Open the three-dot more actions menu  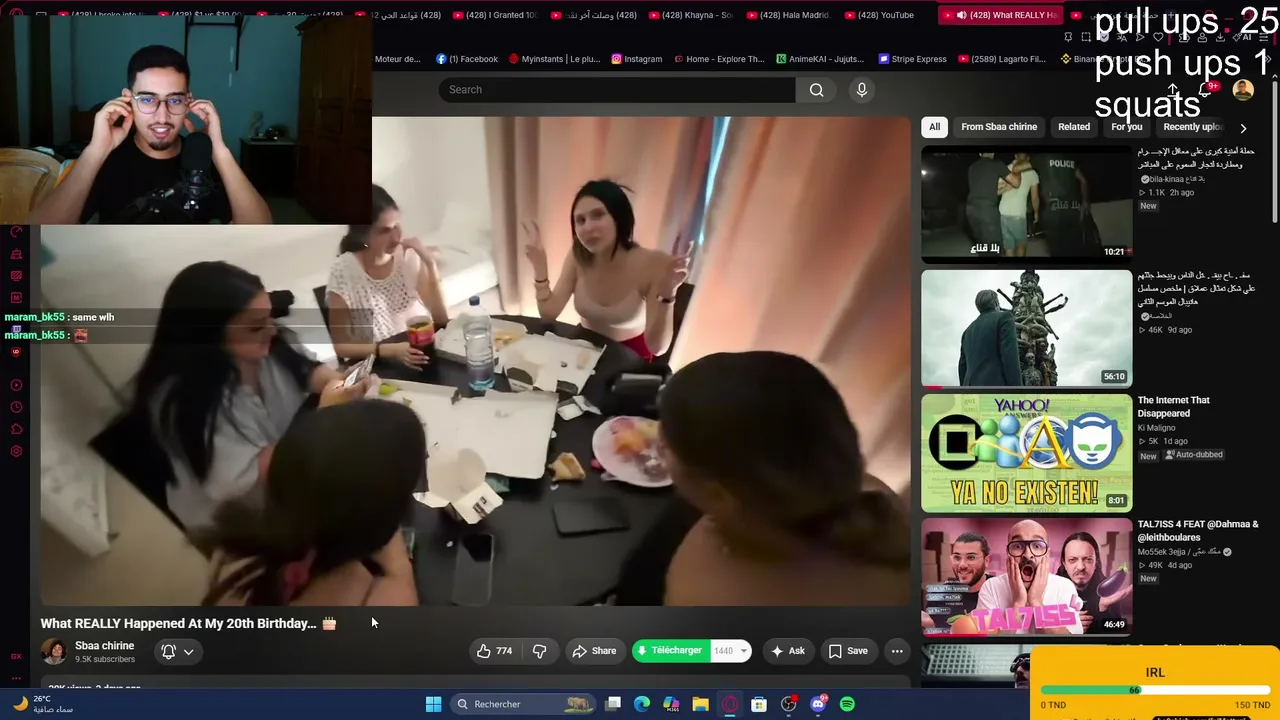click(x=897, y=651)
